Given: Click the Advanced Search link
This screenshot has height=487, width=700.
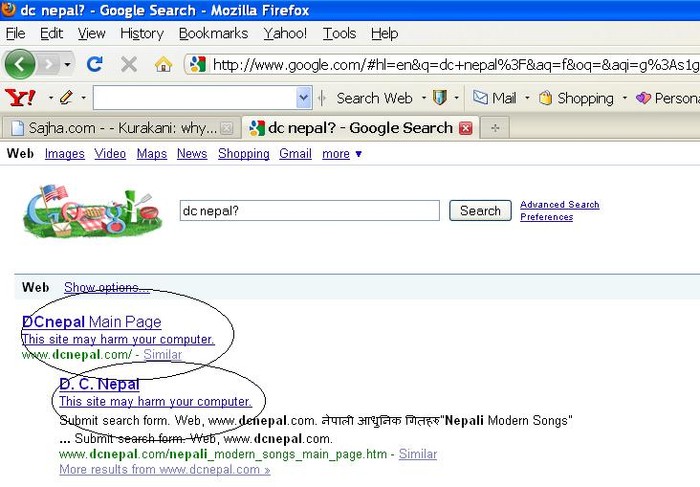Looking at the screenshot, I should (559, 205).
